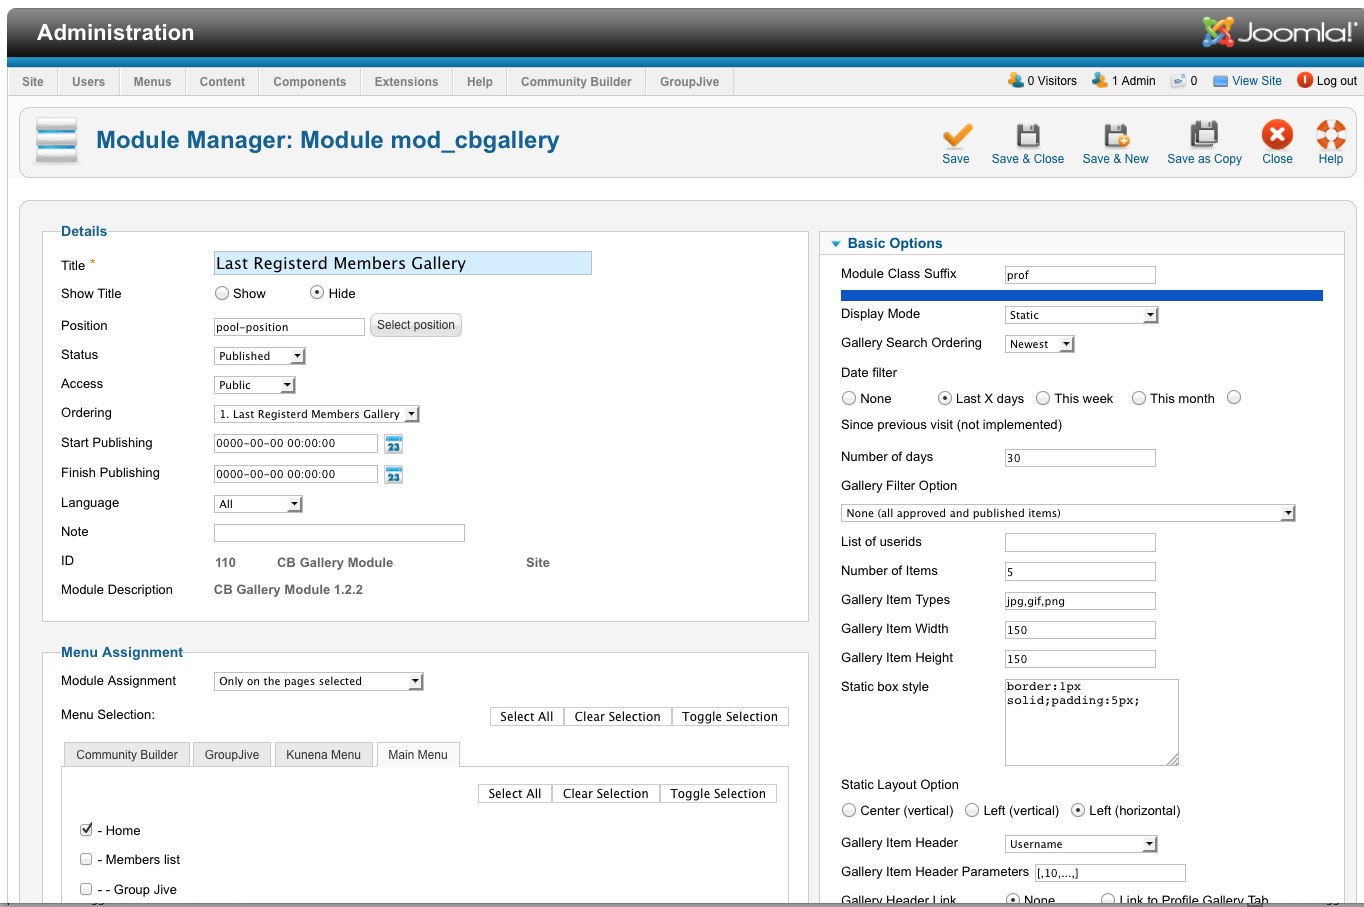Viewport: 1364px width, 907px height.
Task: Open the Status dropdown
Action: coord(260,356)
